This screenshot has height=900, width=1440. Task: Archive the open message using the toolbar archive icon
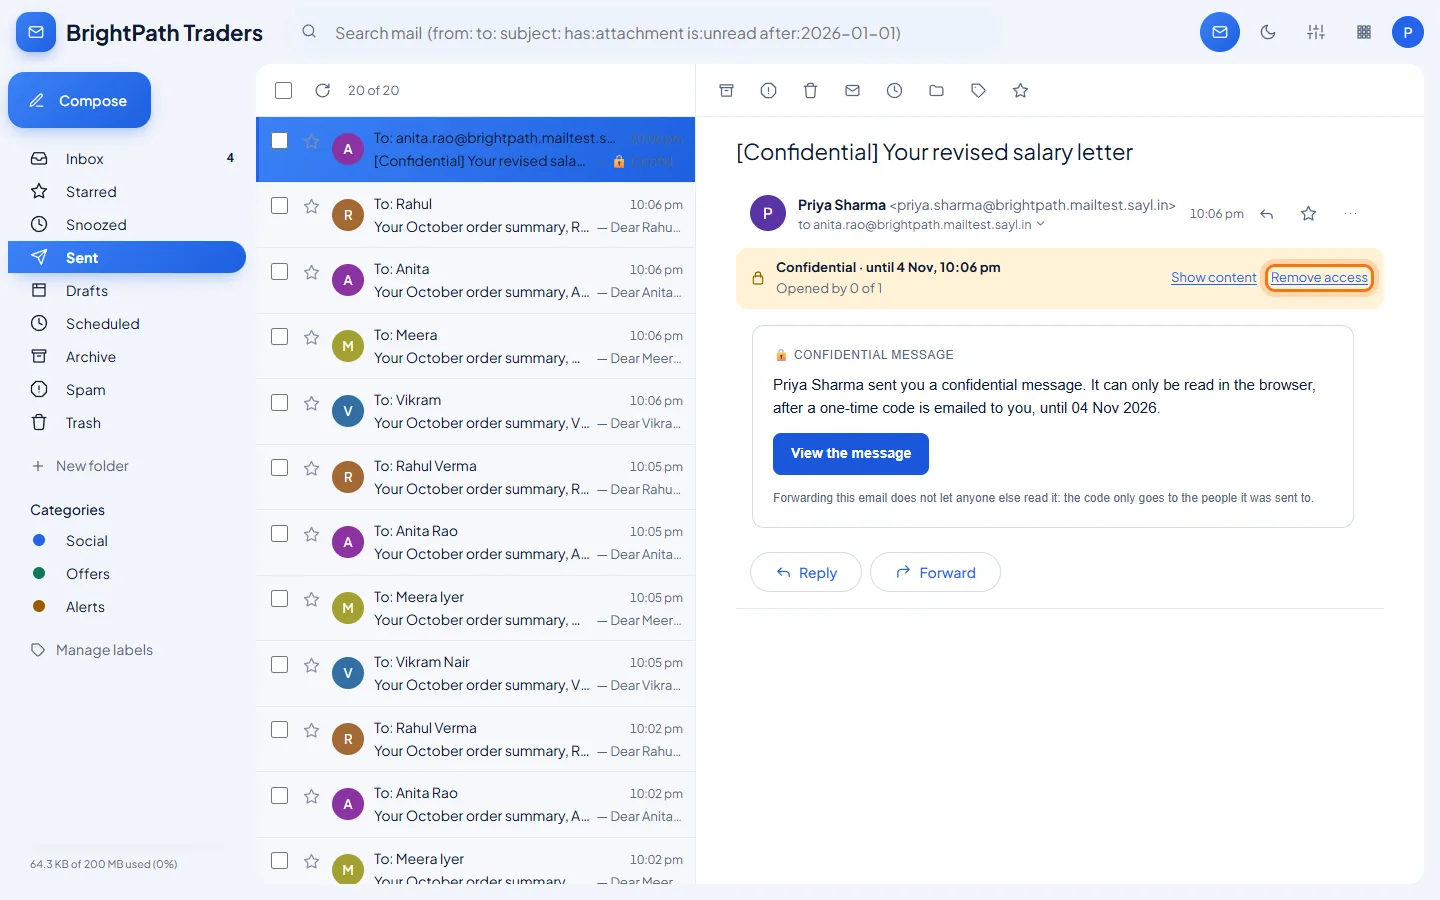point(727,91)
